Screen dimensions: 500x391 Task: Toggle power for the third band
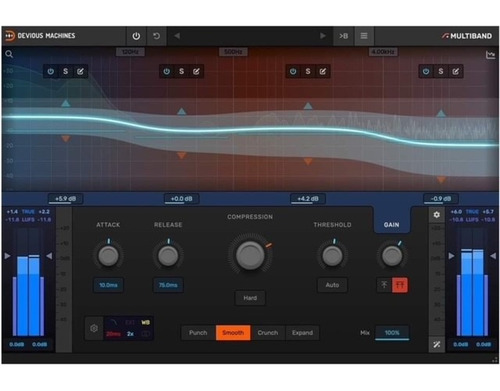coord(293,71)
